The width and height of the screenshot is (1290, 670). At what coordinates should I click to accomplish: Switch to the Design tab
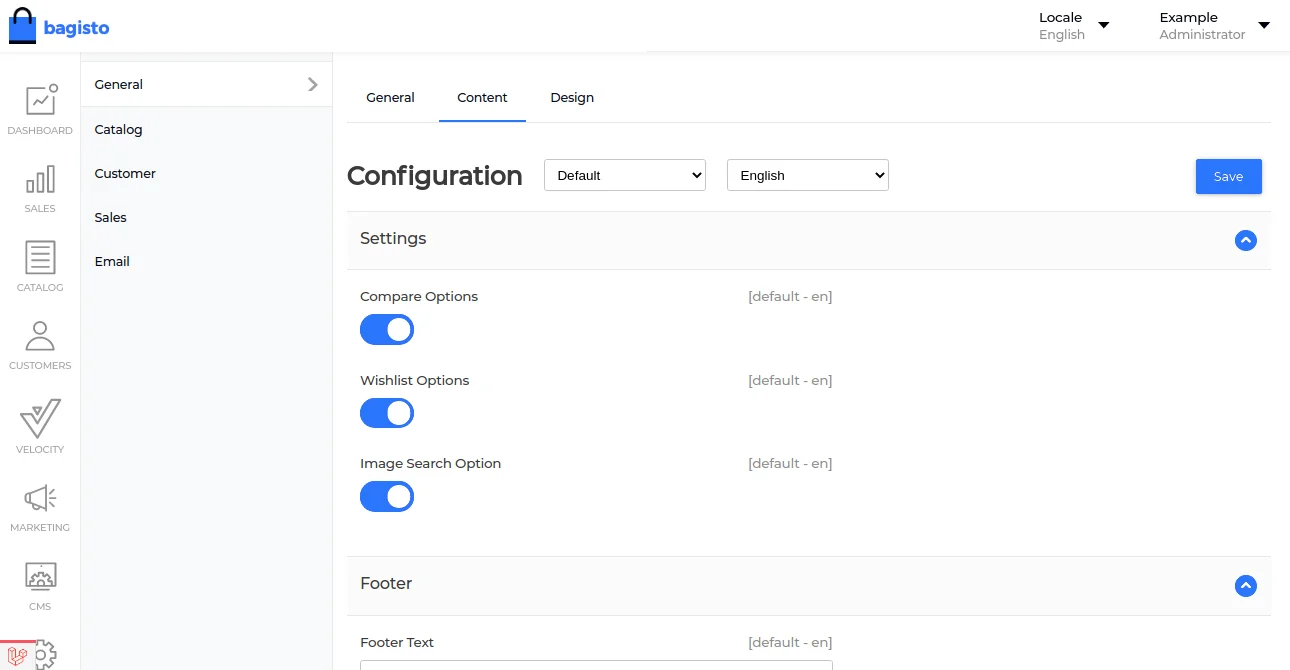[x=572, y=98]
